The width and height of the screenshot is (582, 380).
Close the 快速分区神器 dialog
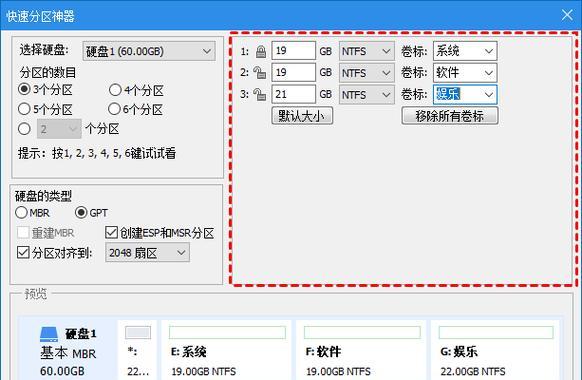click(x=567, y=15)
